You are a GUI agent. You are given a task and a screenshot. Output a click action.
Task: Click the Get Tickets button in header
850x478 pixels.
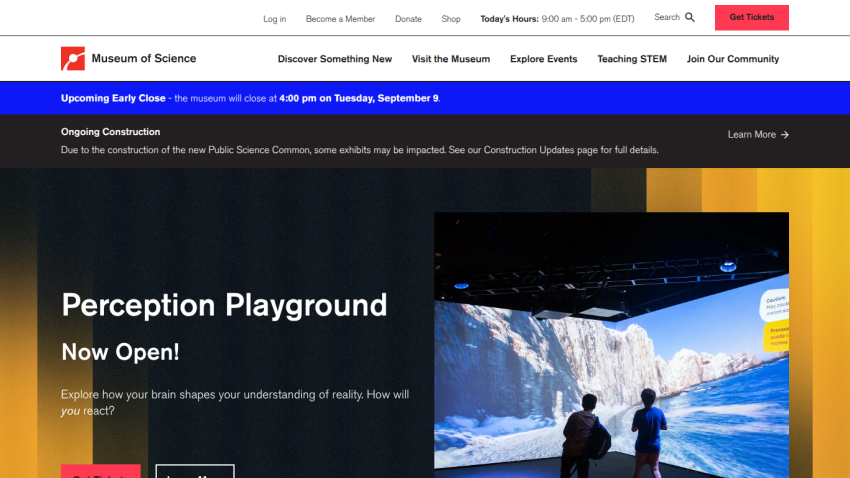coord(751,17)
